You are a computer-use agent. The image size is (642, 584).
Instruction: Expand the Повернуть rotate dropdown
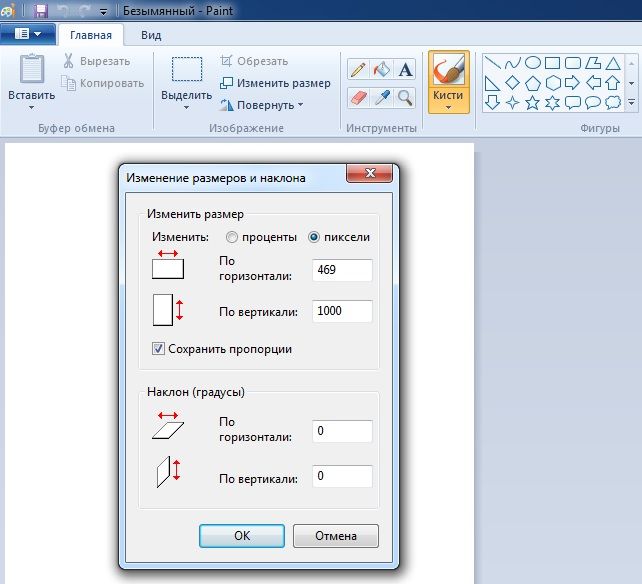tap(262, 105)
